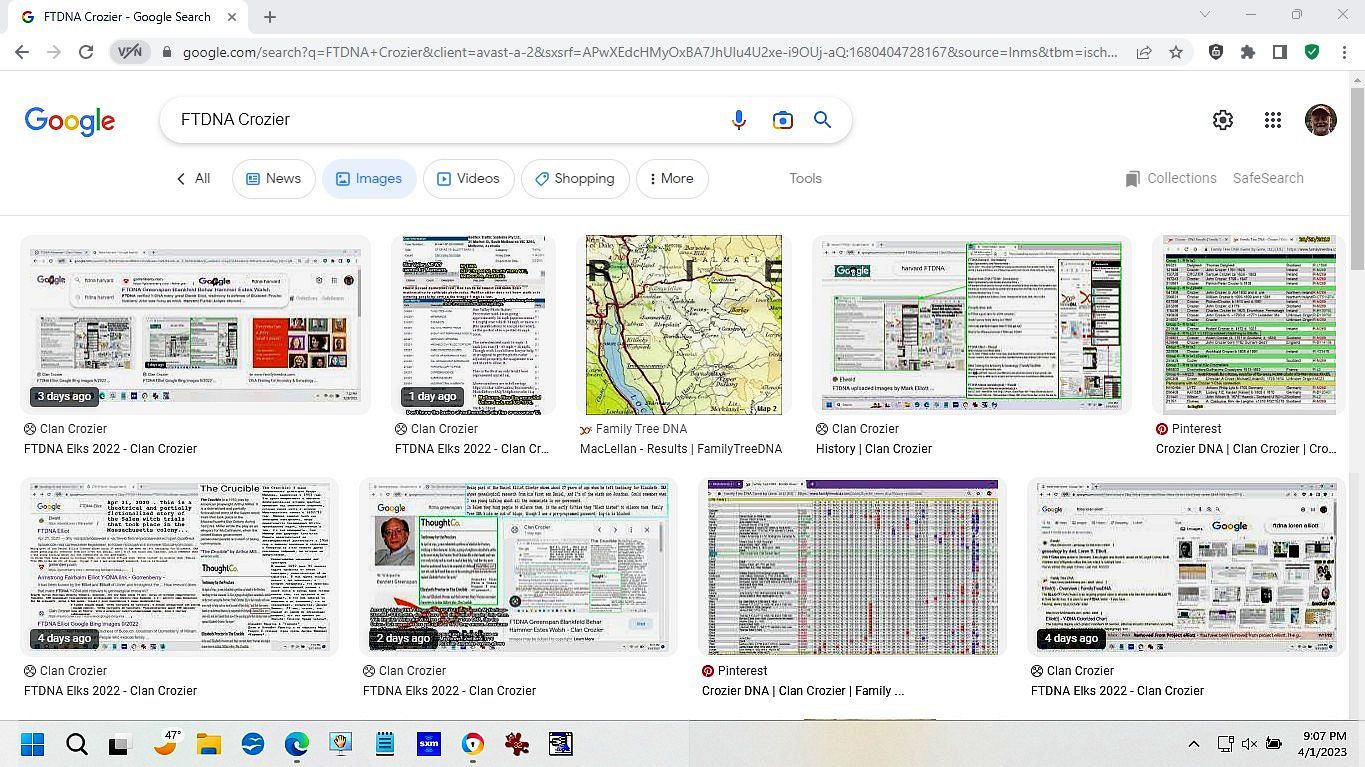Reload the page with the refresh icon
The image size is (1365, 767).
(86, 52)
